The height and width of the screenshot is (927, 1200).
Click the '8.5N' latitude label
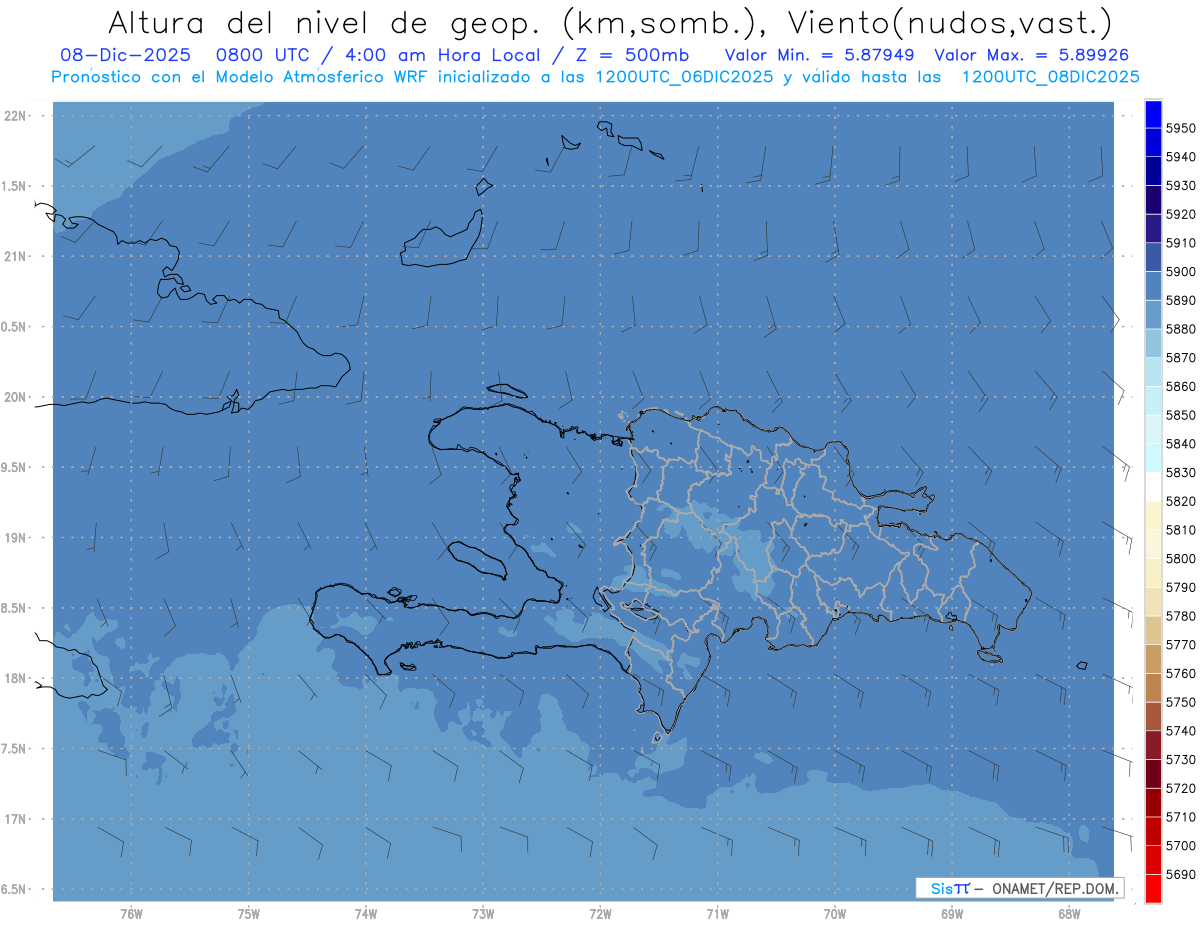(15, 608)
